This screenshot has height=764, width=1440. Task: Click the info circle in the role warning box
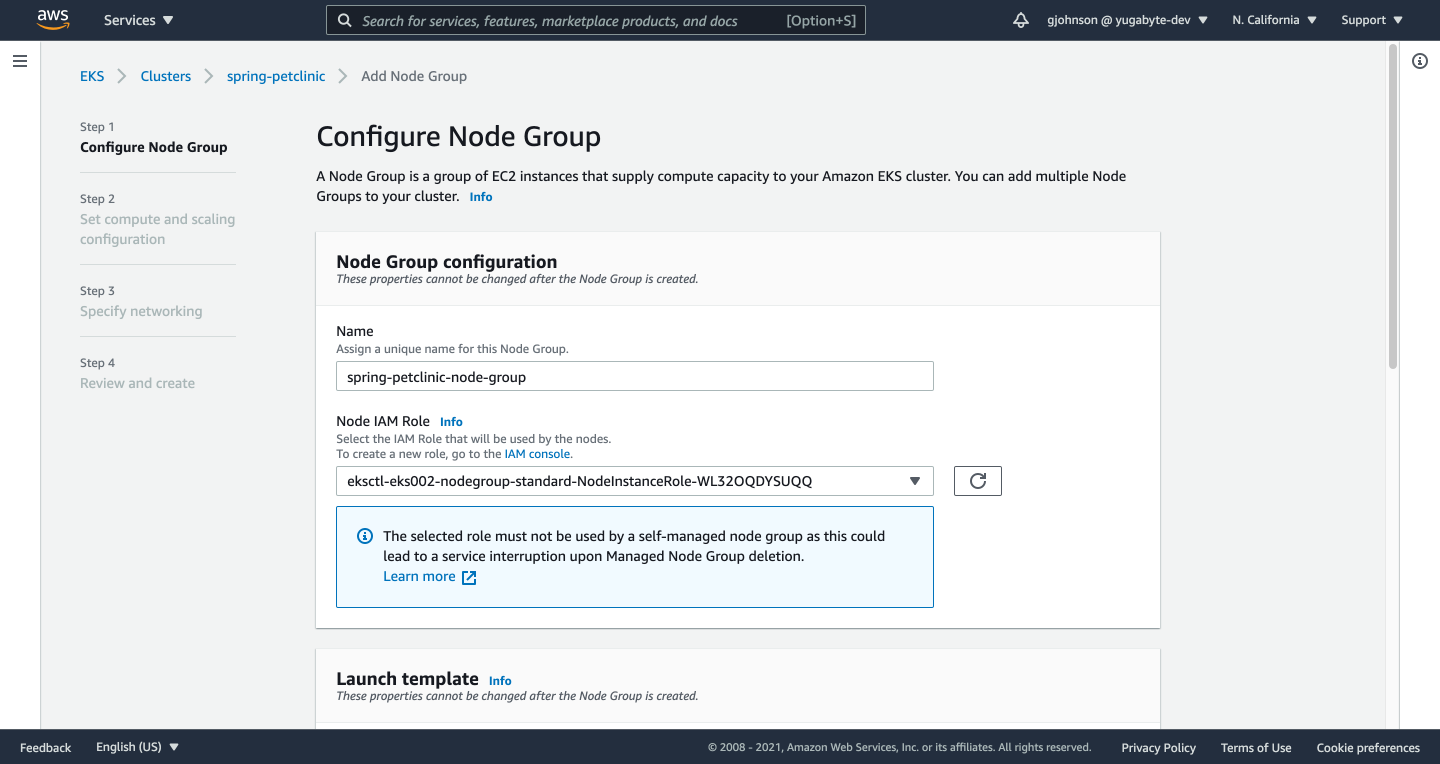click(364, 536)
